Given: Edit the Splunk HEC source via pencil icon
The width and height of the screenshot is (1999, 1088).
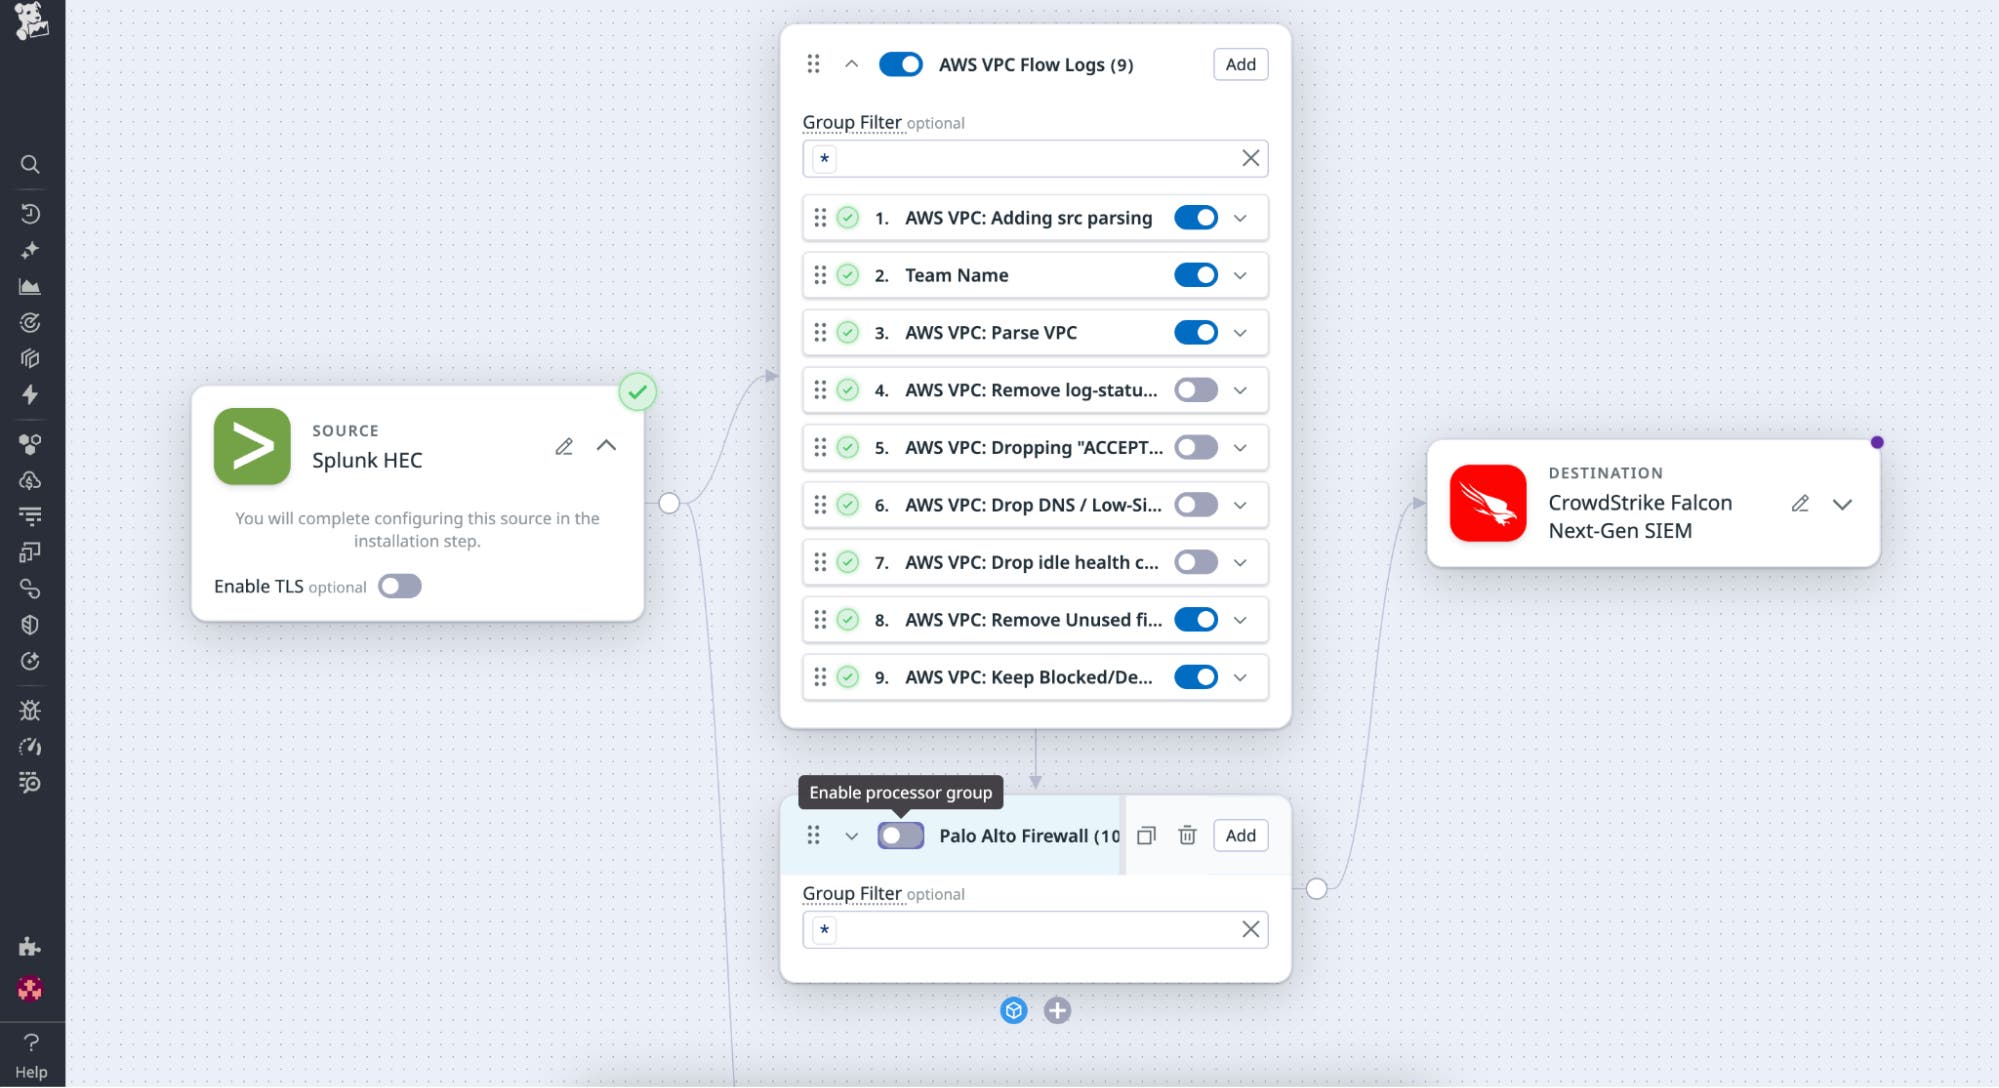Looking at the screenshot, I should [565, 447].
